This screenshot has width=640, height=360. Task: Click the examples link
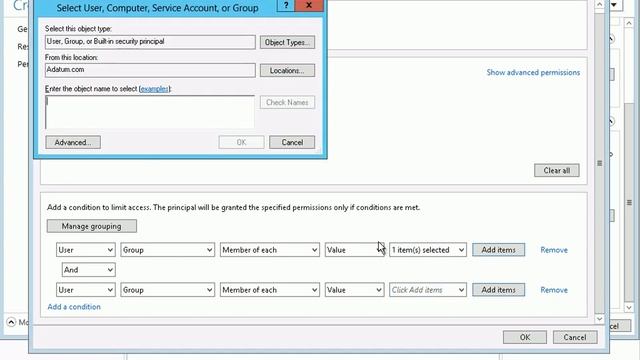(x=154, y=89)
